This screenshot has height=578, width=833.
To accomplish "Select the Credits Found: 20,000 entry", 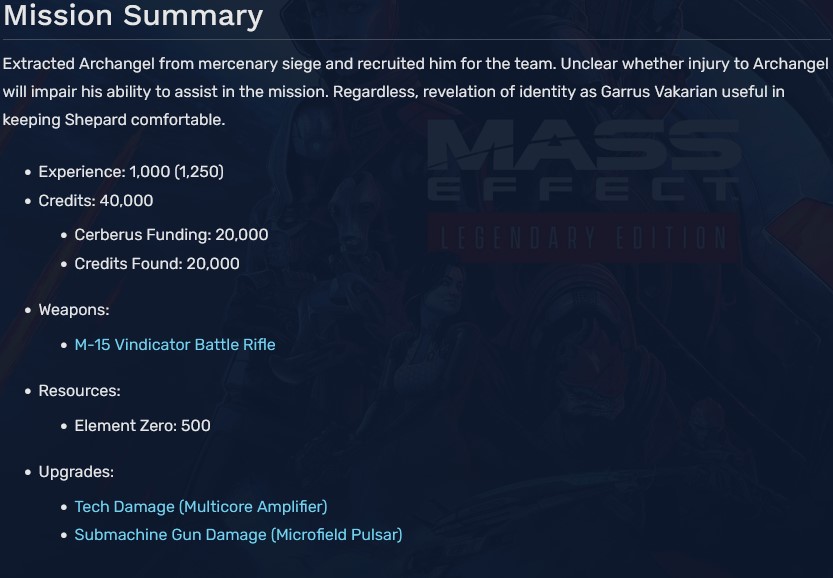I will (157, 264).
